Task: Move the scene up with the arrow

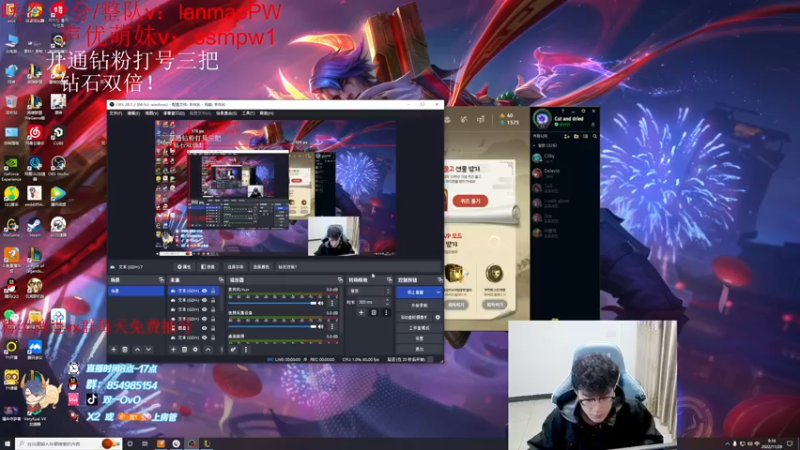Action: pos(137,349)
